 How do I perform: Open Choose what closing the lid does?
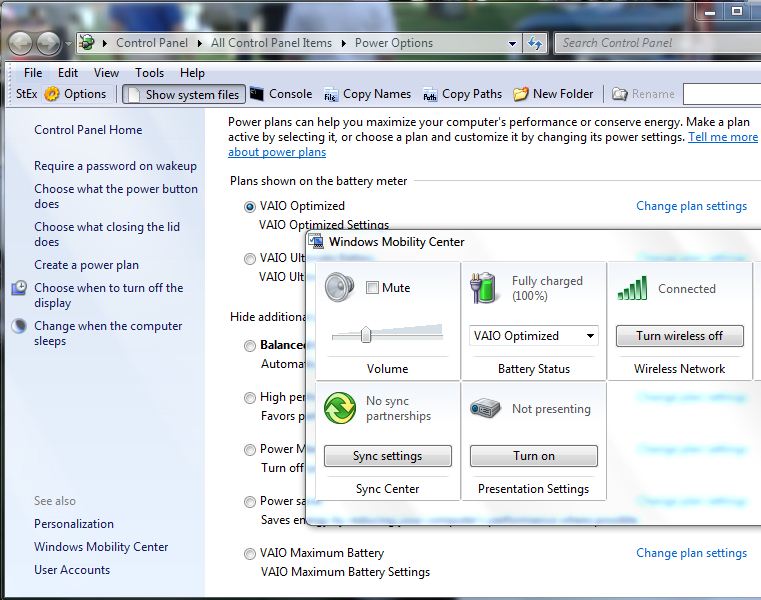coord(107,234)
